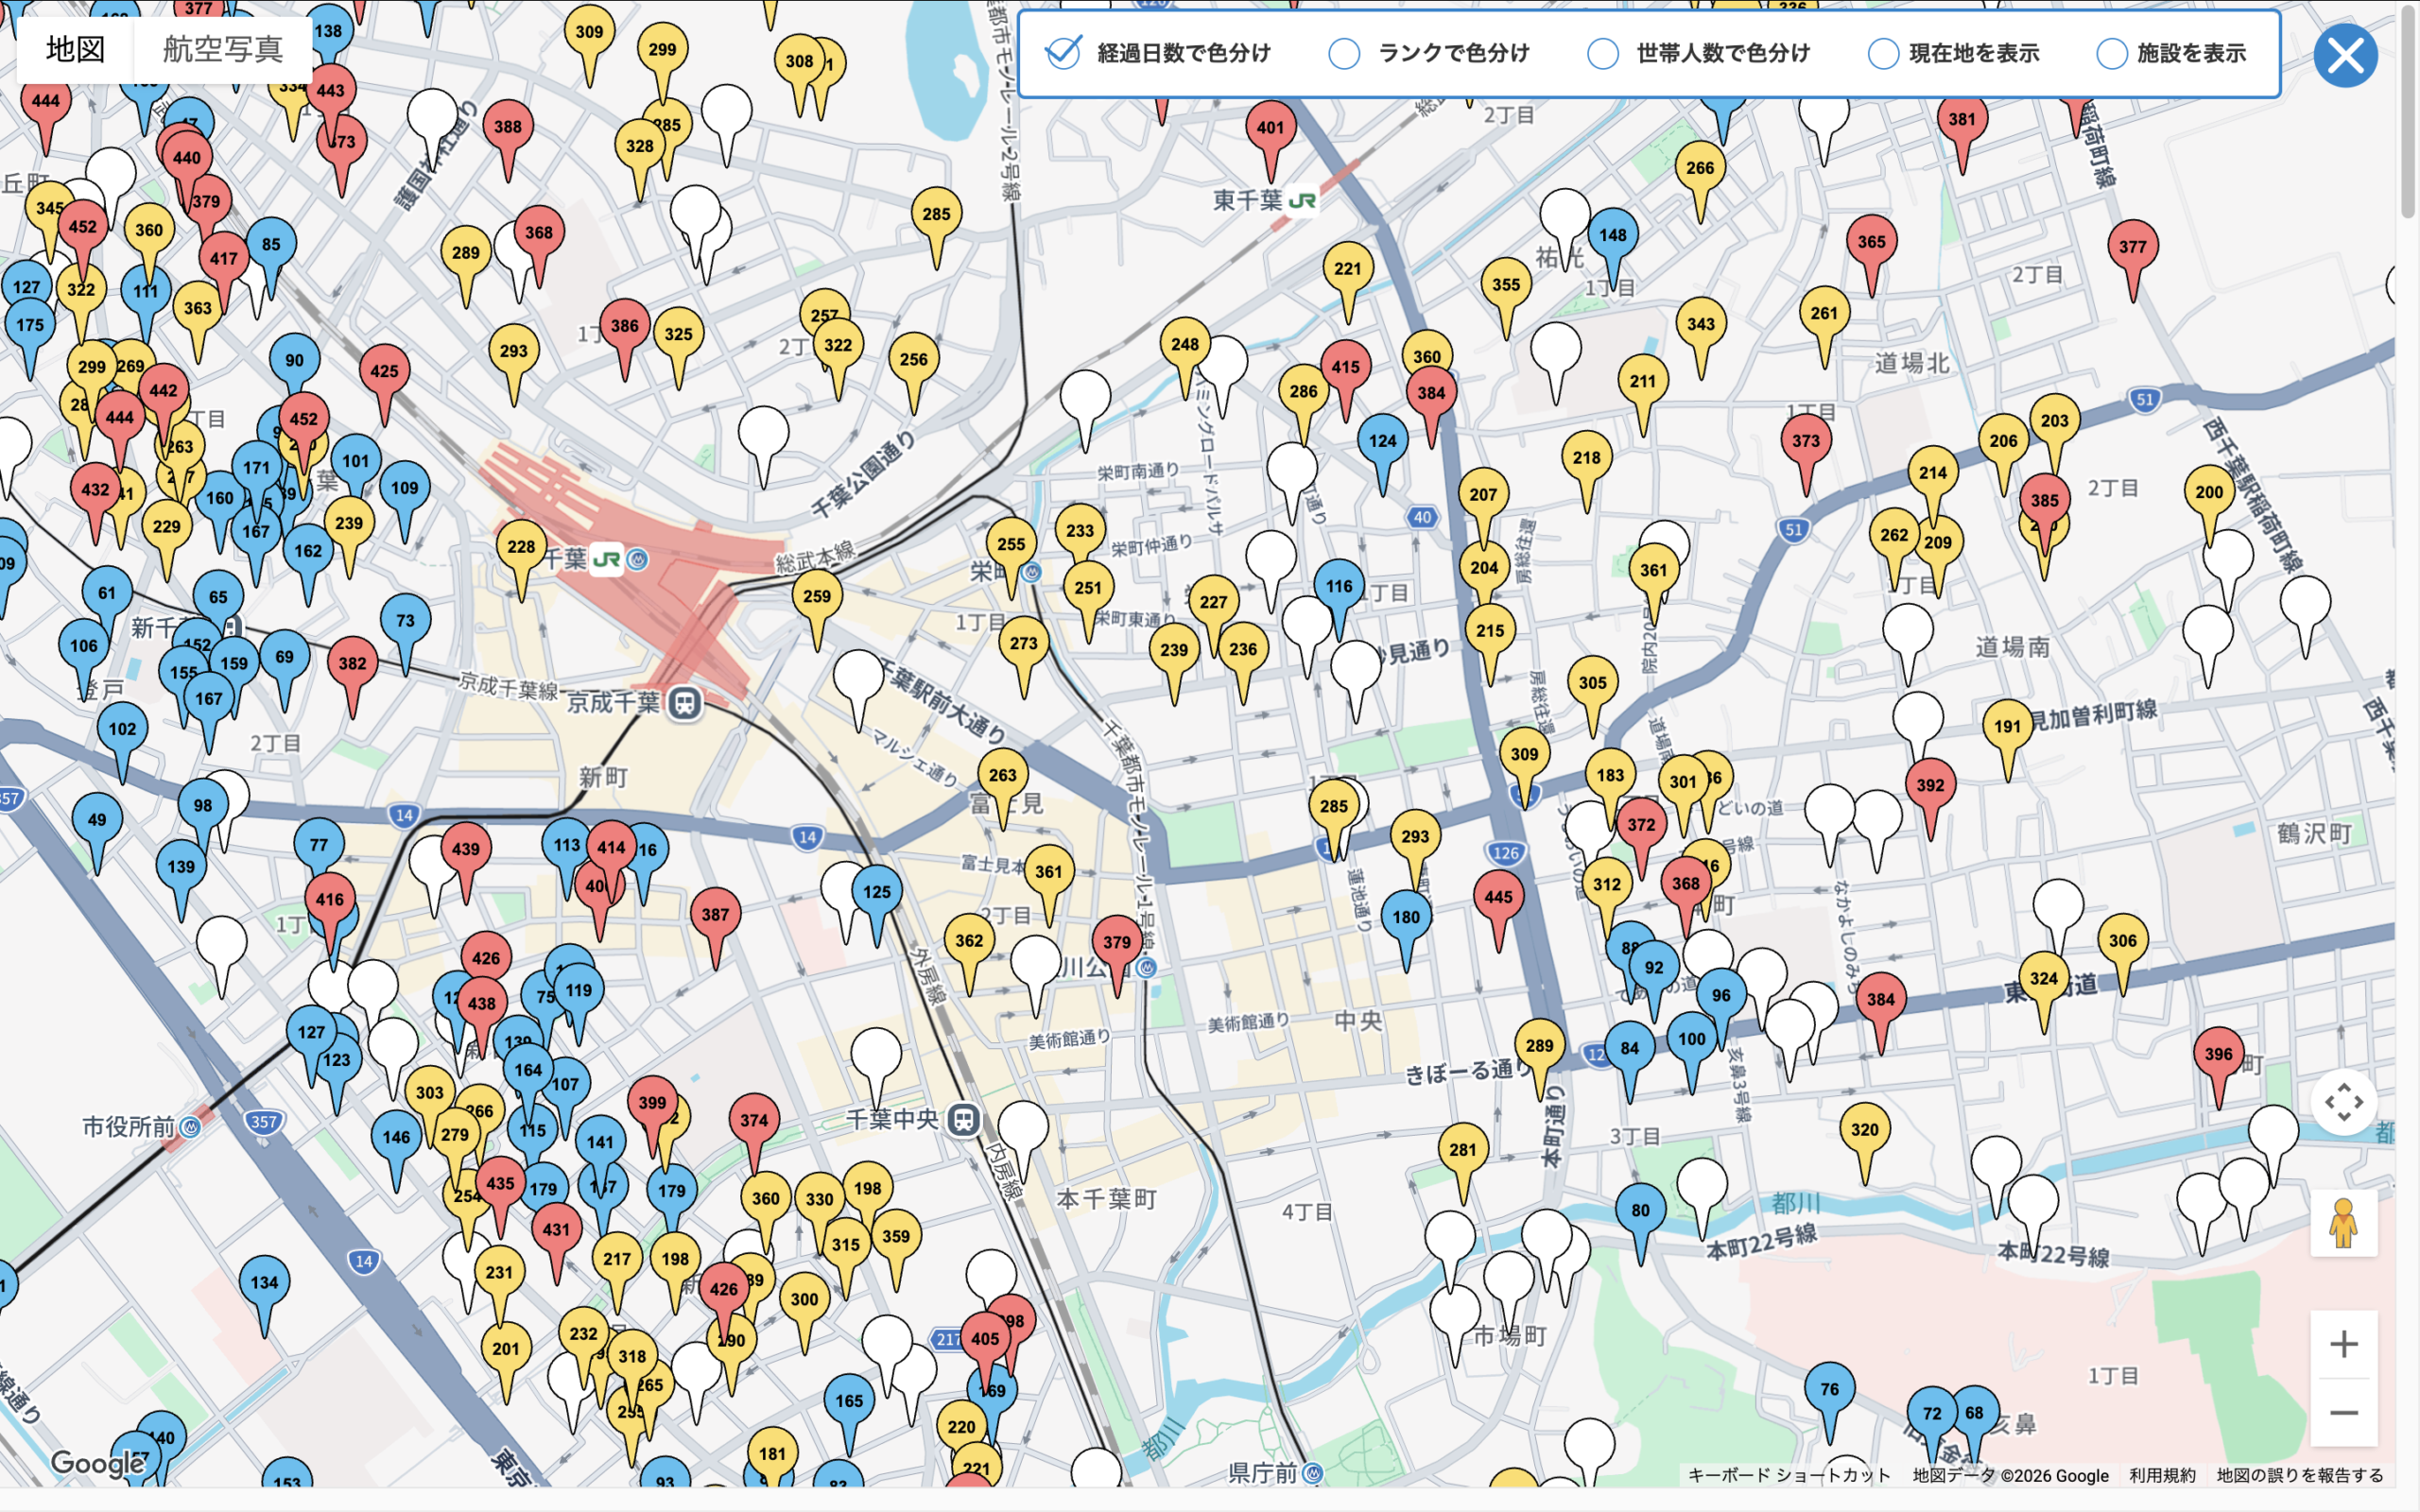Zoom in with the plus button
Viewport: 2420px width, 1512px height.
click(2343, 1344)
